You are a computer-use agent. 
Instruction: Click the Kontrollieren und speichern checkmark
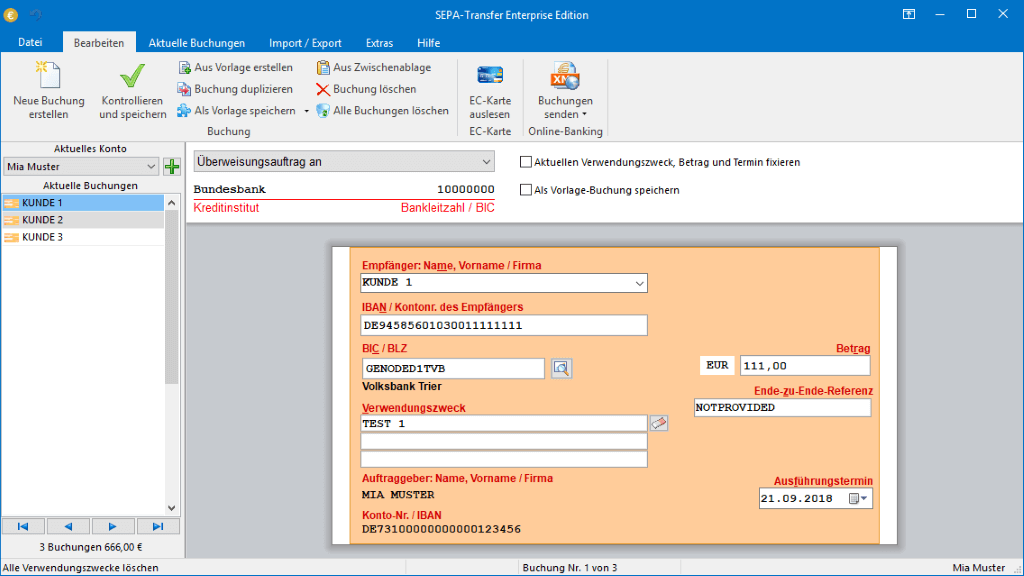132,77
